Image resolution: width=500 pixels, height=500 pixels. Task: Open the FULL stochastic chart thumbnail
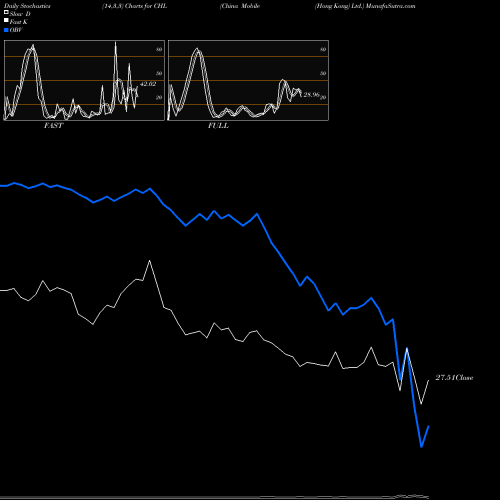pyautogui.click(x=248, y=80)
